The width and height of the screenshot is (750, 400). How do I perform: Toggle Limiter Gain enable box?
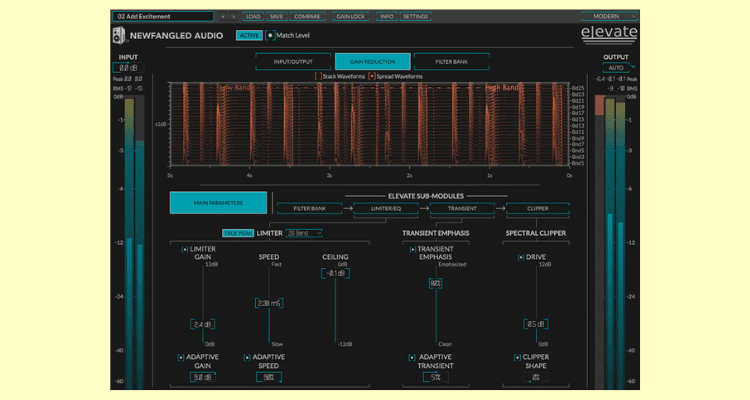(184, 249)
